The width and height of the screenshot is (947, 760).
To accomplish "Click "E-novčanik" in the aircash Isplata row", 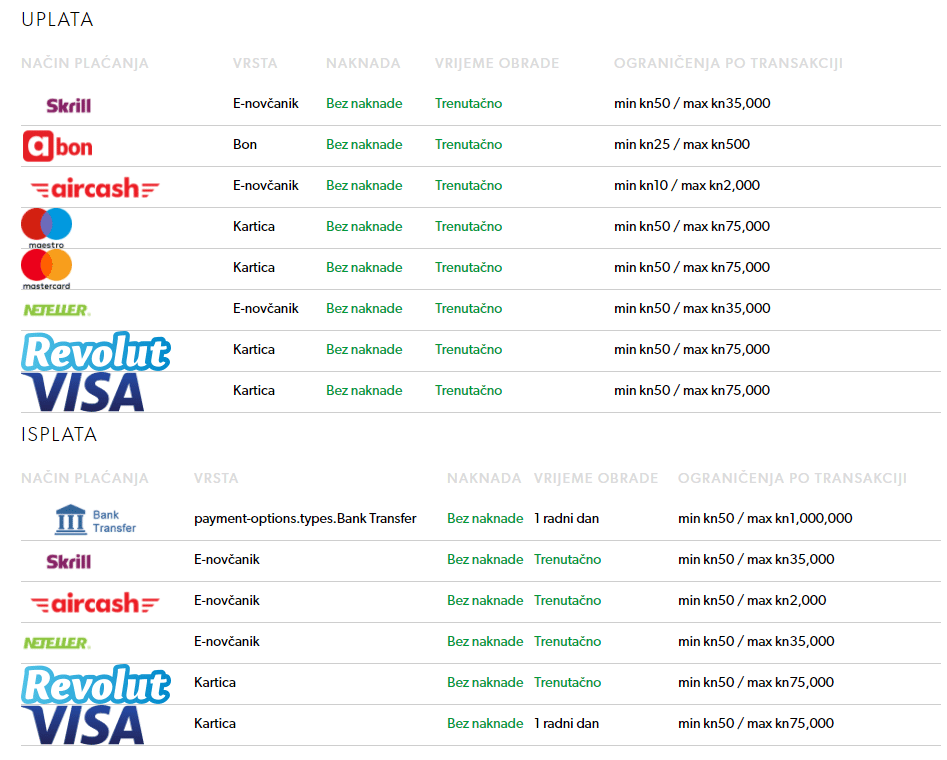I will pos(226,601).
